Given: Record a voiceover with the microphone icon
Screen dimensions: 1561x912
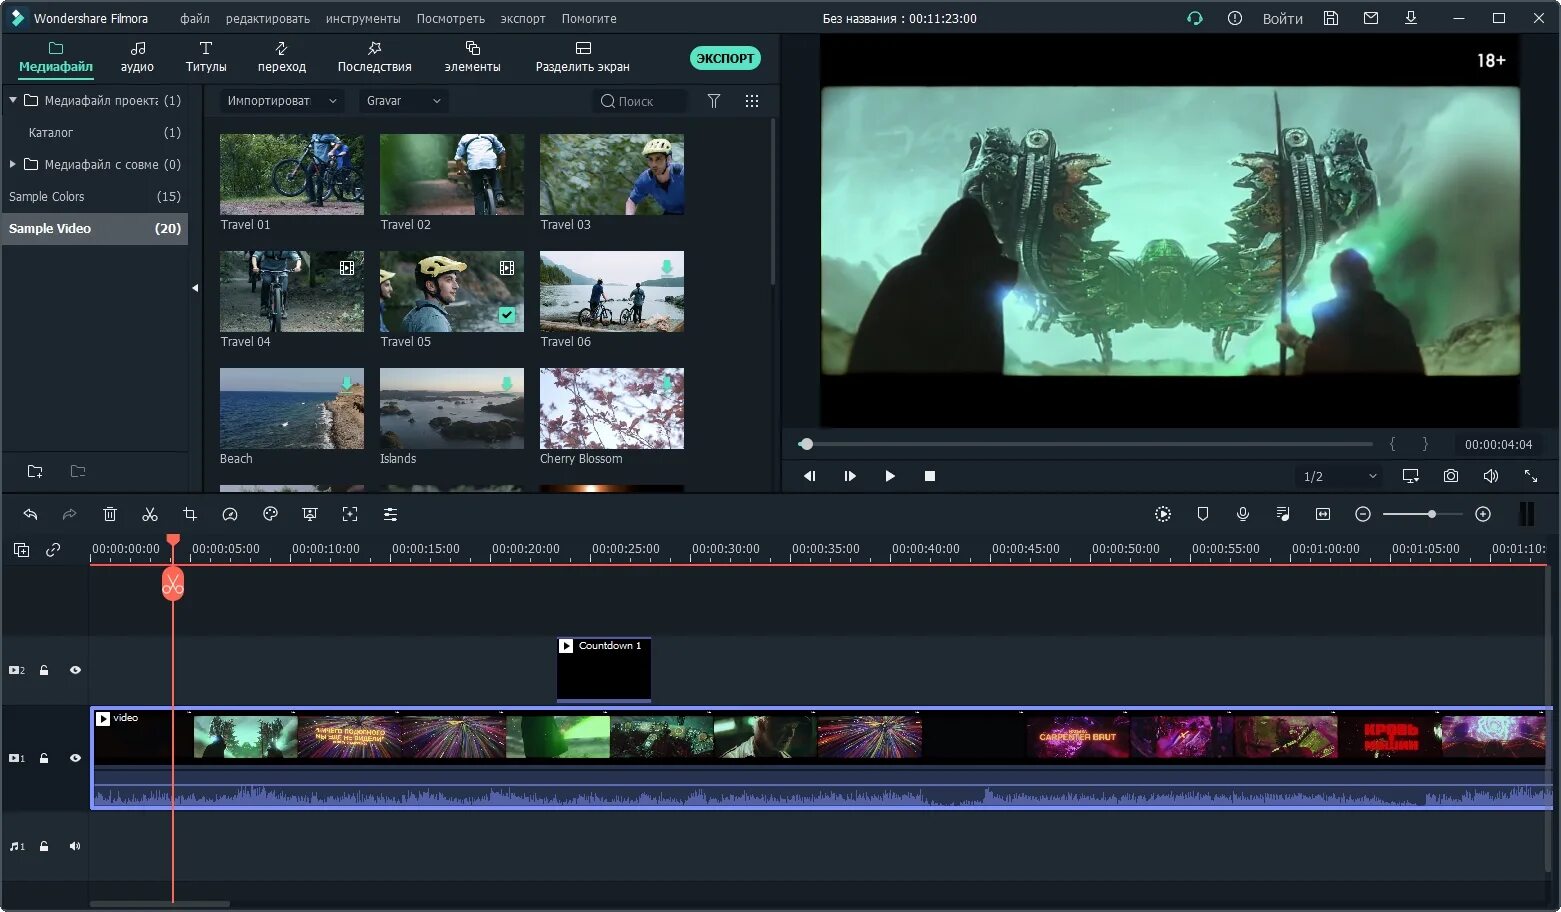Looking at the screenshot, I should 1243,514.
